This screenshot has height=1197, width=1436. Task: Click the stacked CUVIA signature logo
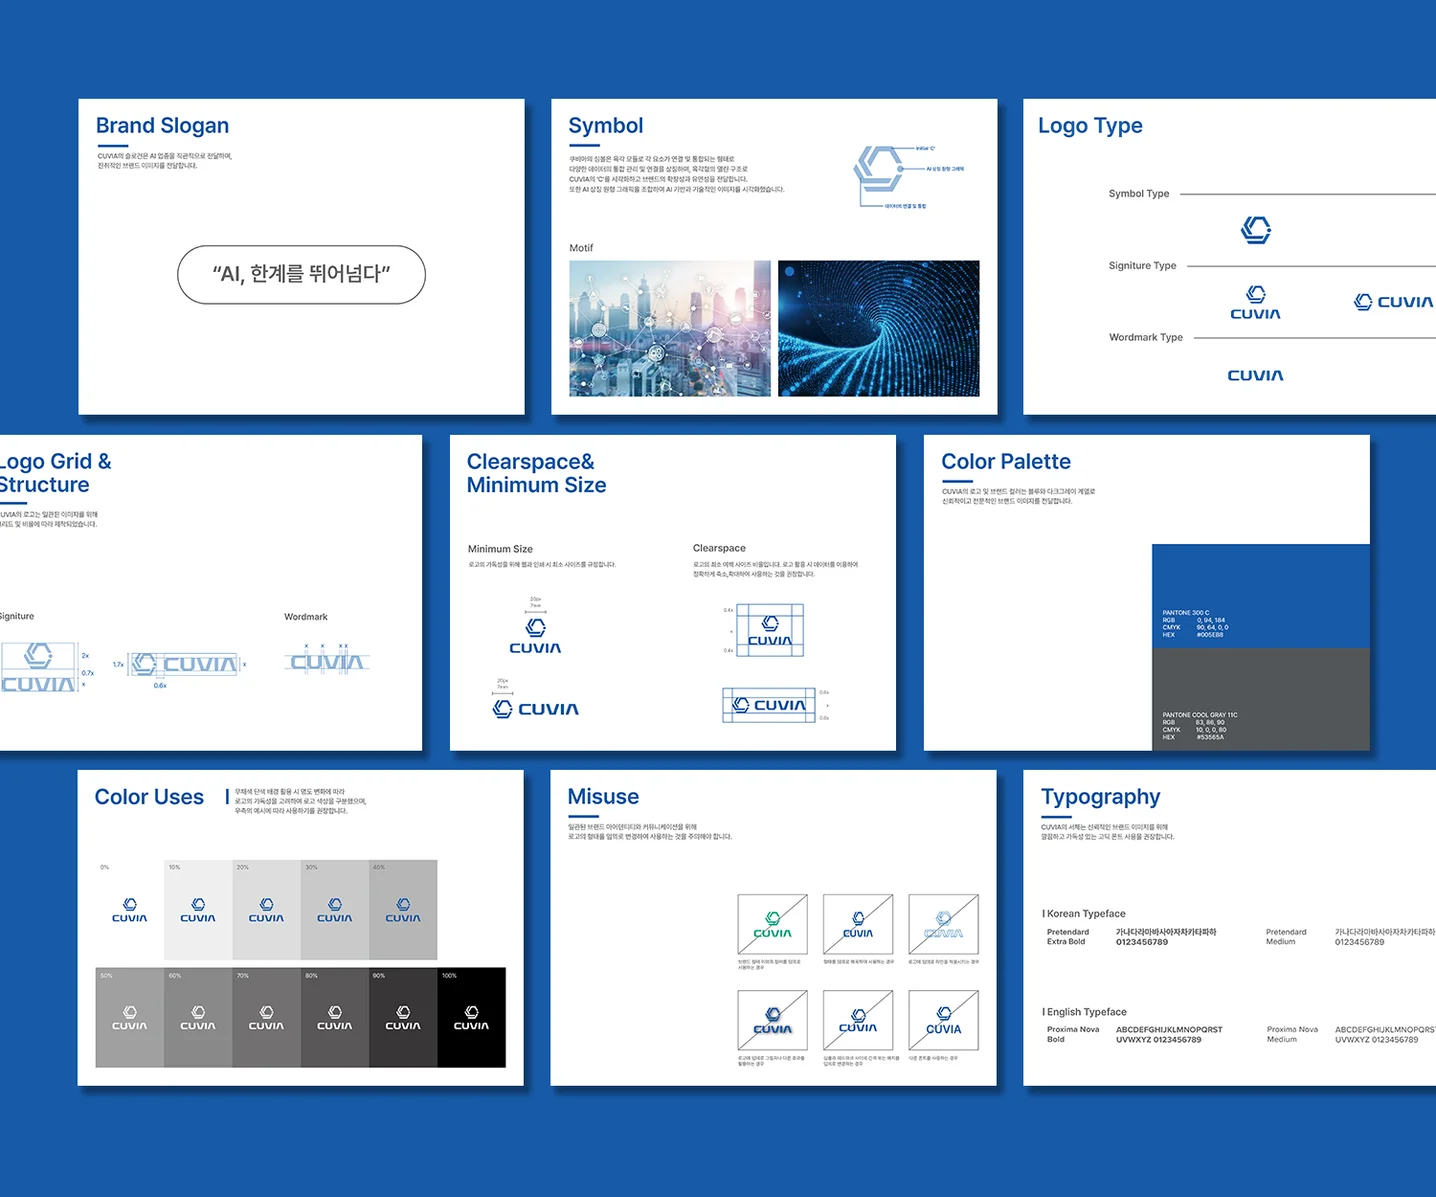tap(1255, 303)
